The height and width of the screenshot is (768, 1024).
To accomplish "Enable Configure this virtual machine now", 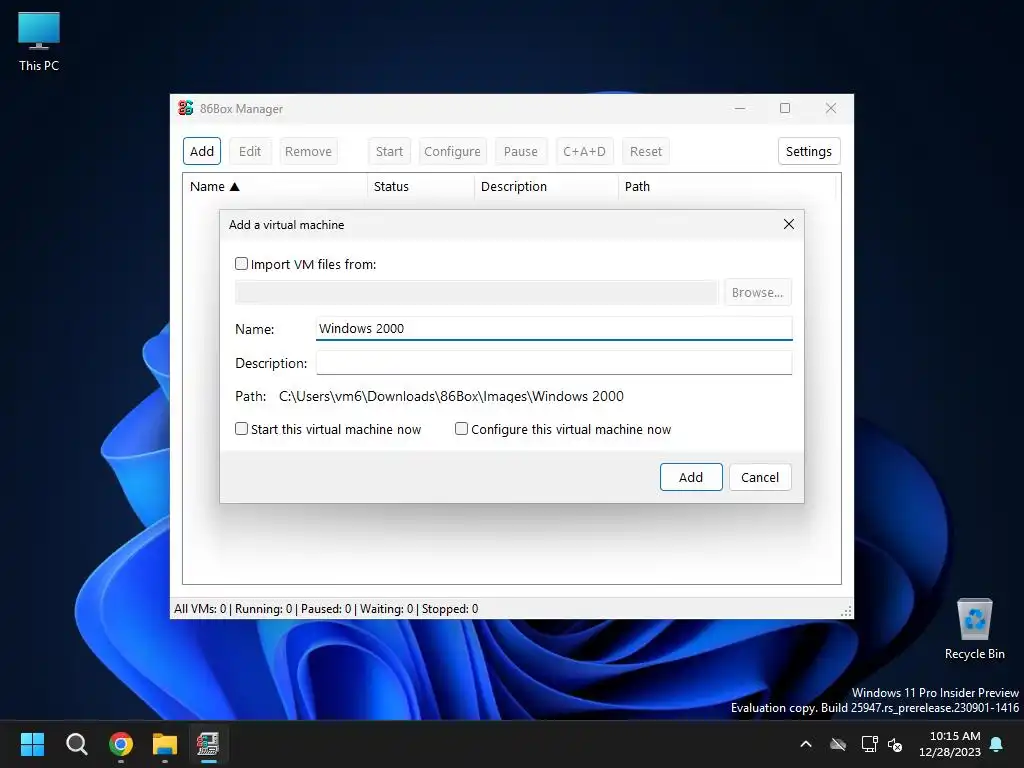I will 461,428.
